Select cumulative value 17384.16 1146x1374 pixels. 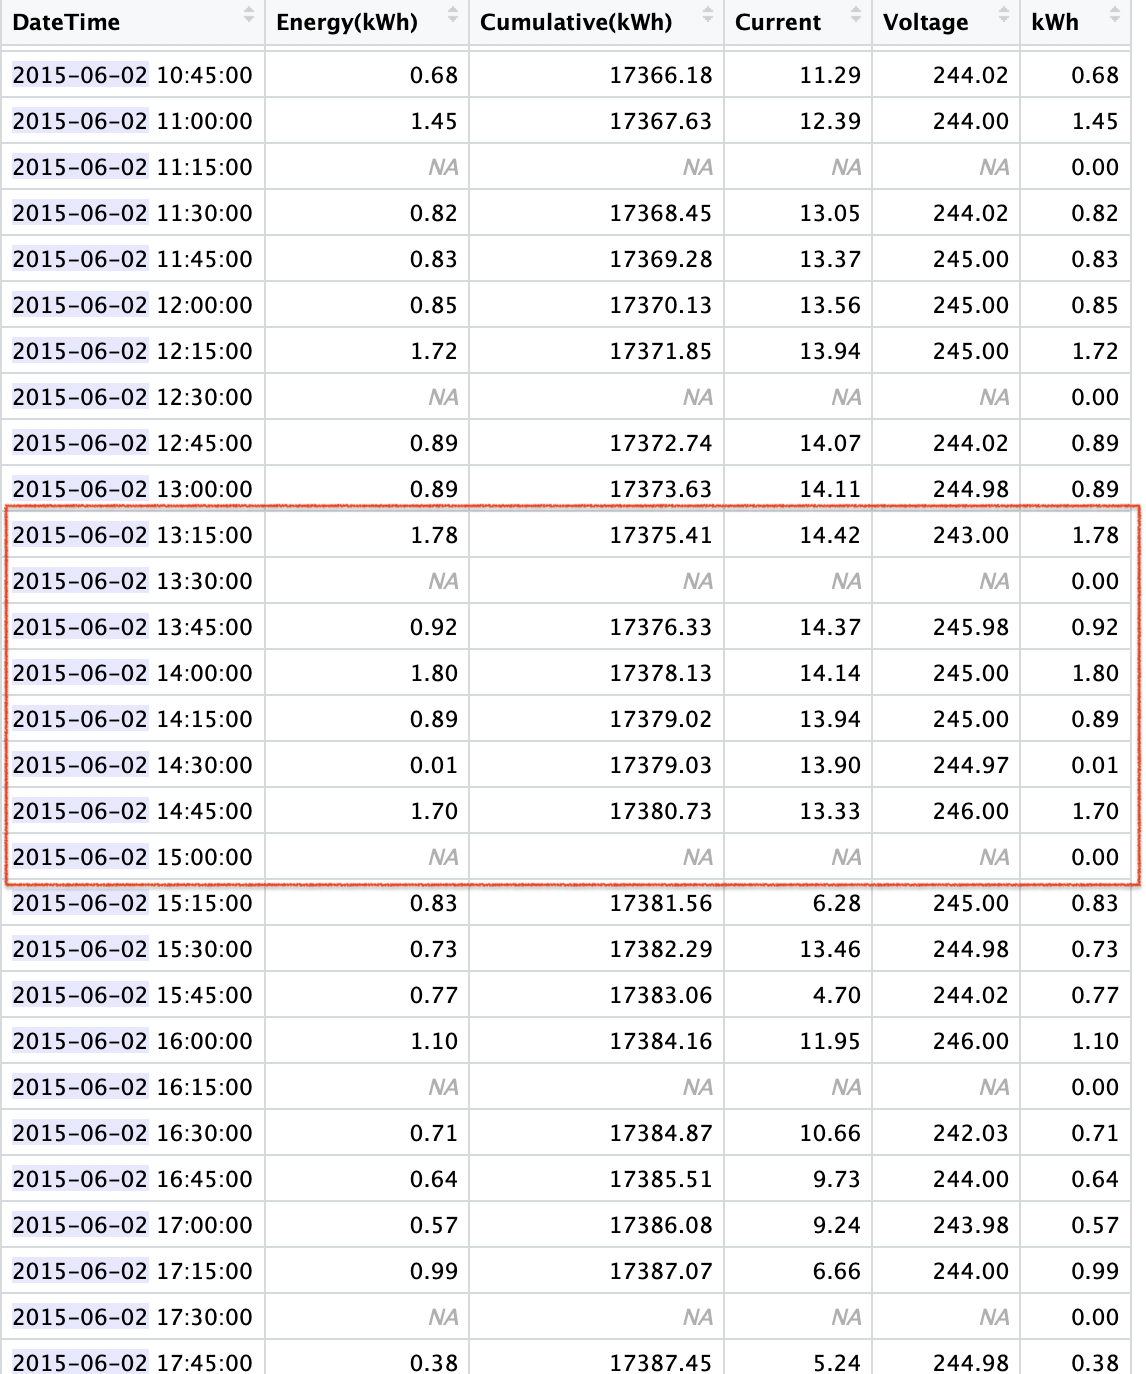coord(661,1041)
